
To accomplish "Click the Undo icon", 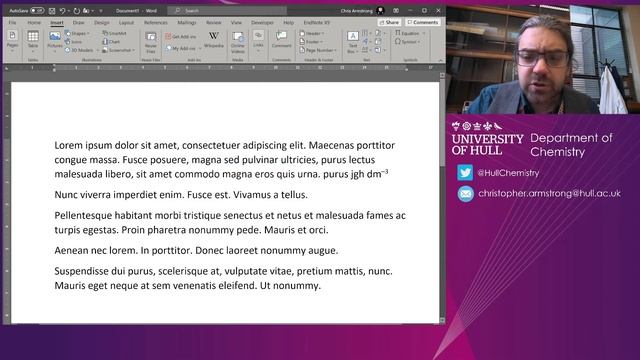I will point(62,11).
